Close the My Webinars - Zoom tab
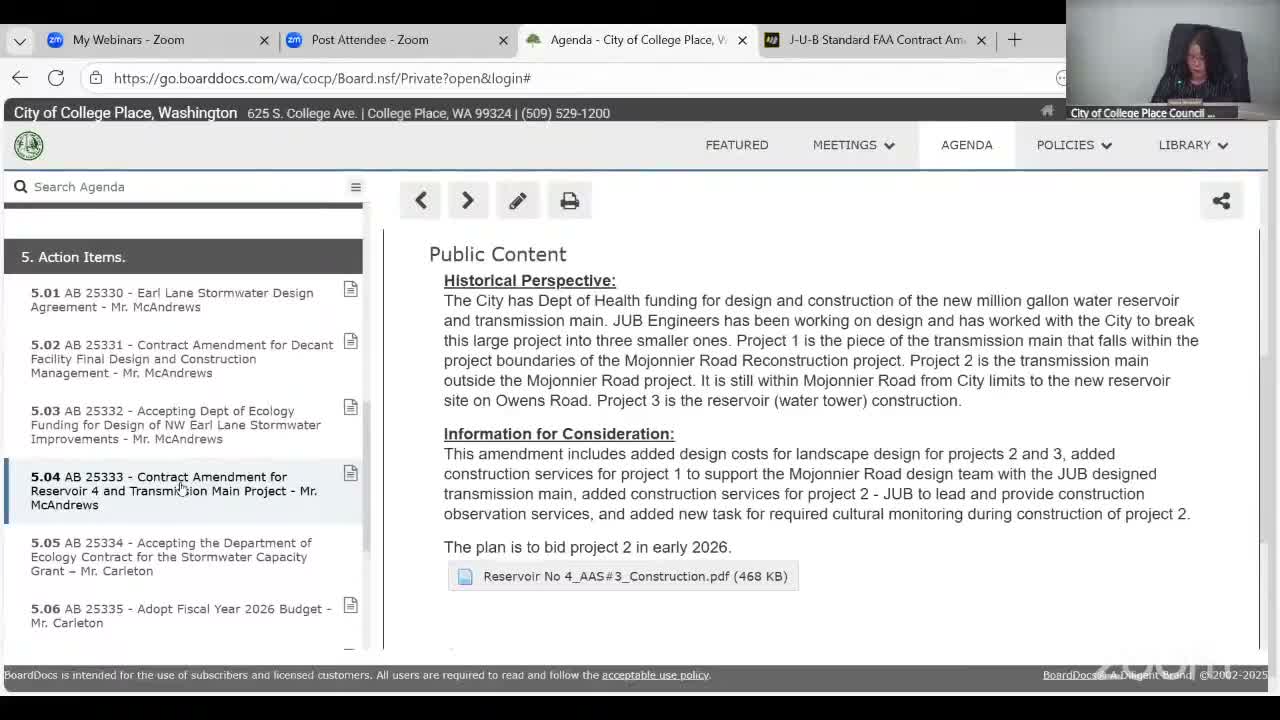Screen dimensions: 1280x720 [x=264, y=40]
